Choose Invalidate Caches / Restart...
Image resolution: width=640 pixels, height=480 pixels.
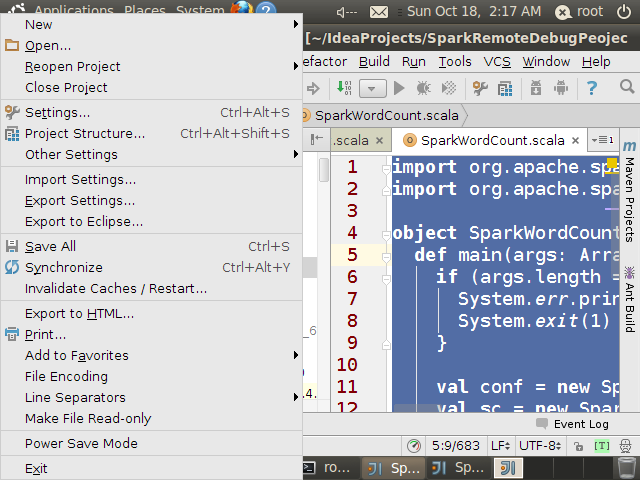151,289
